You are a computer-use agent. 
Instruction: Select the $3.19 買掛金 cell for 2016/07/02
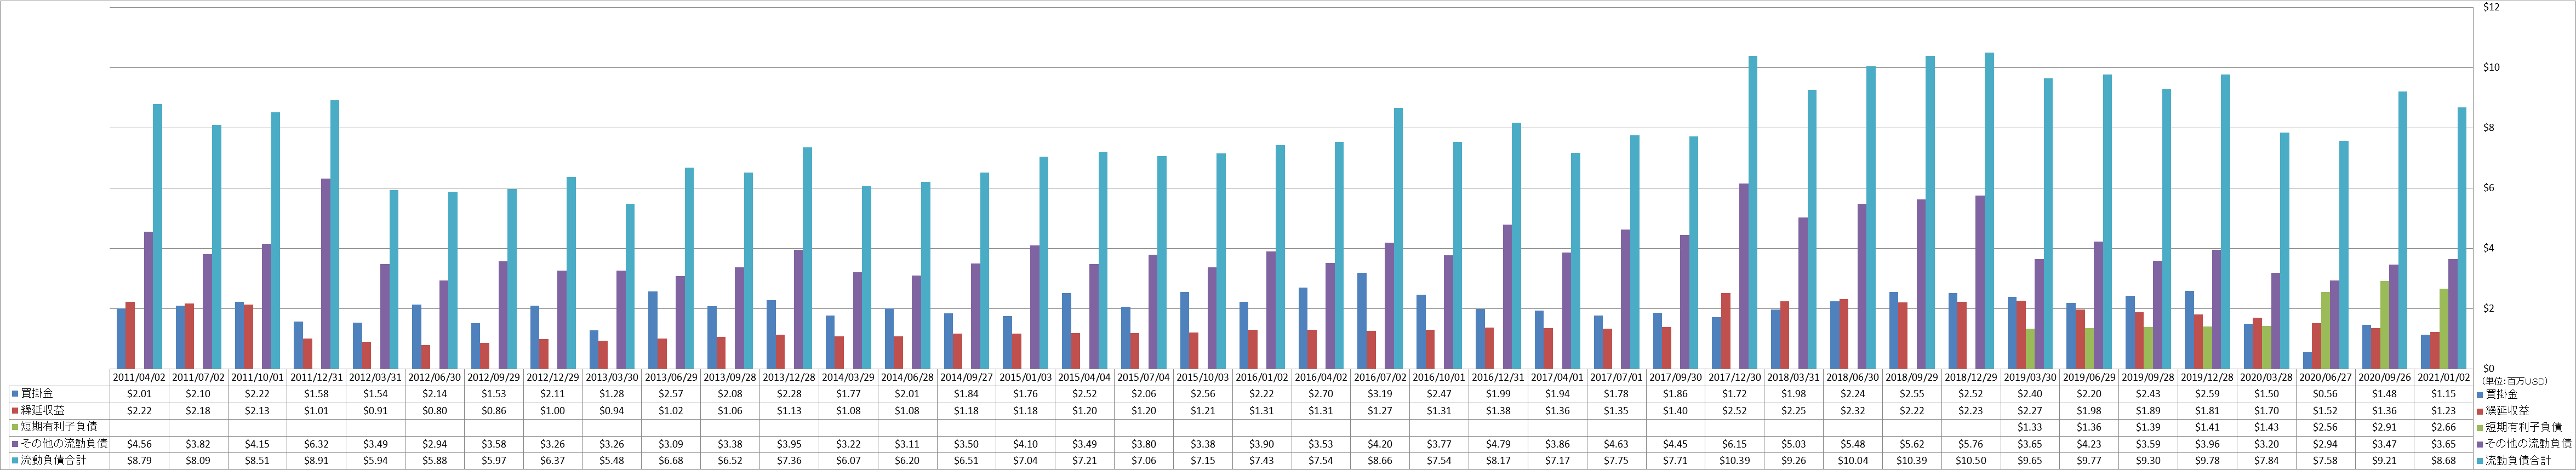(1381, 394)
